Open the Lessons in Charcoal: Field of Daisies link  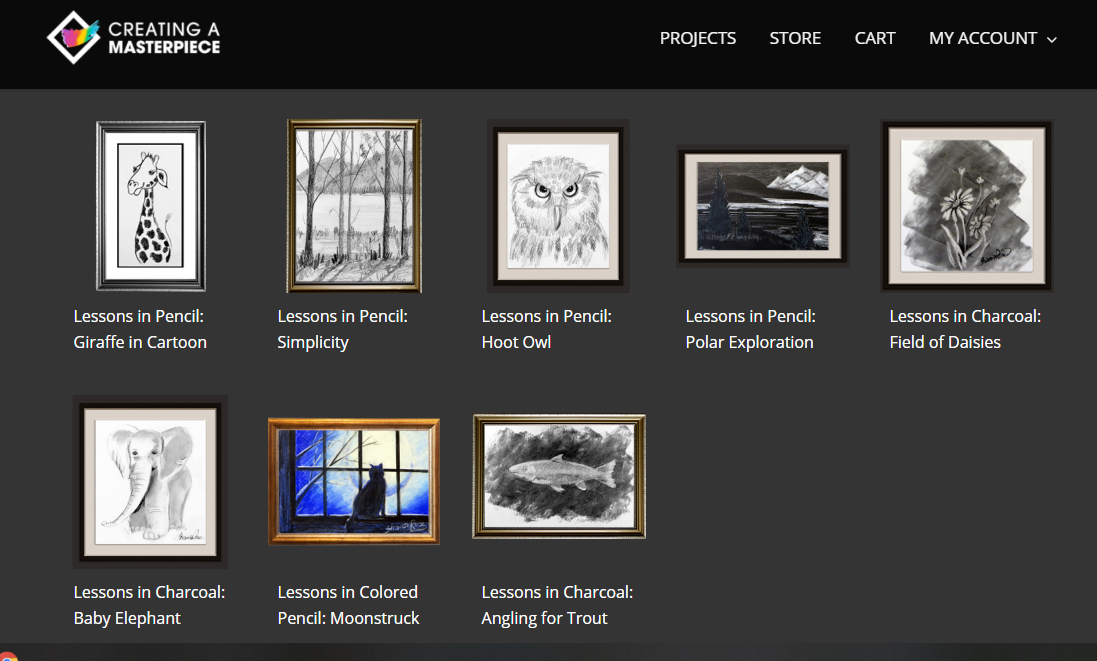[965, 329]
